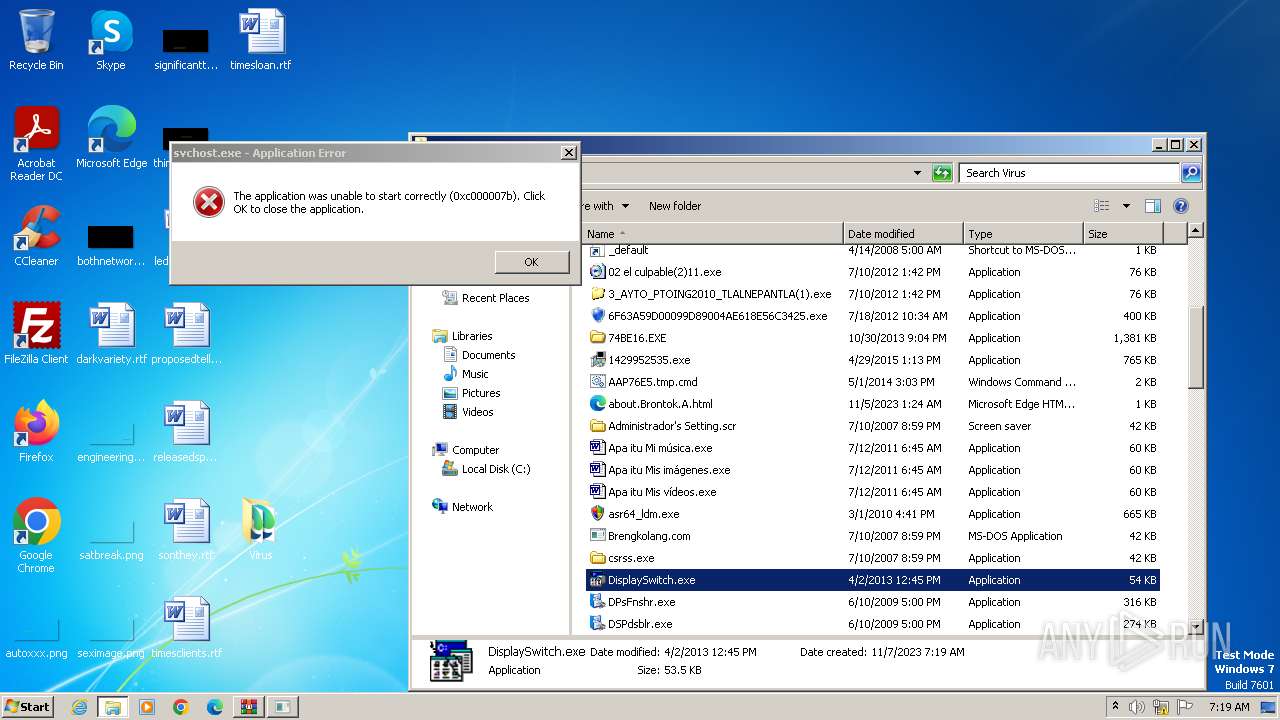1280x720 pixels.
Task: Select the sonthey.rtf desktop file
Action: point(186,530)
